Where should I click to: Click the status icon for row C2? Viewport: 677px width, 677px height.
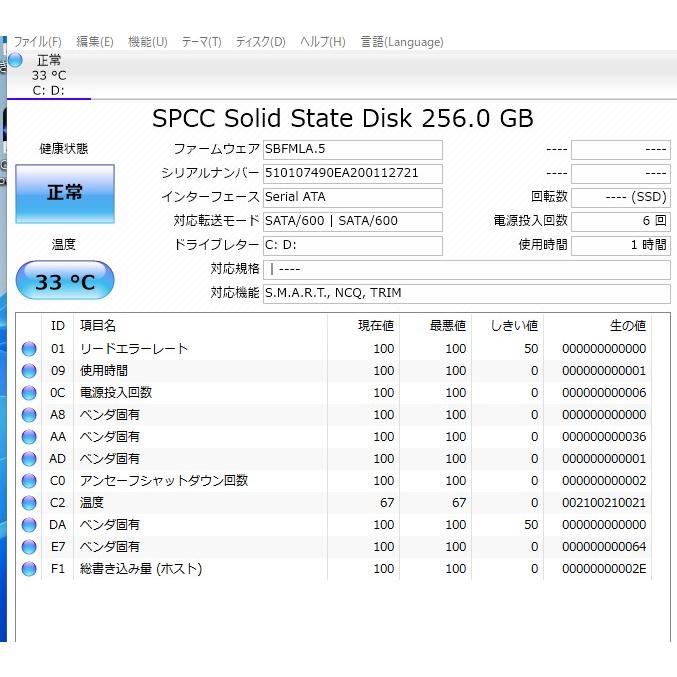coord(29,503)
